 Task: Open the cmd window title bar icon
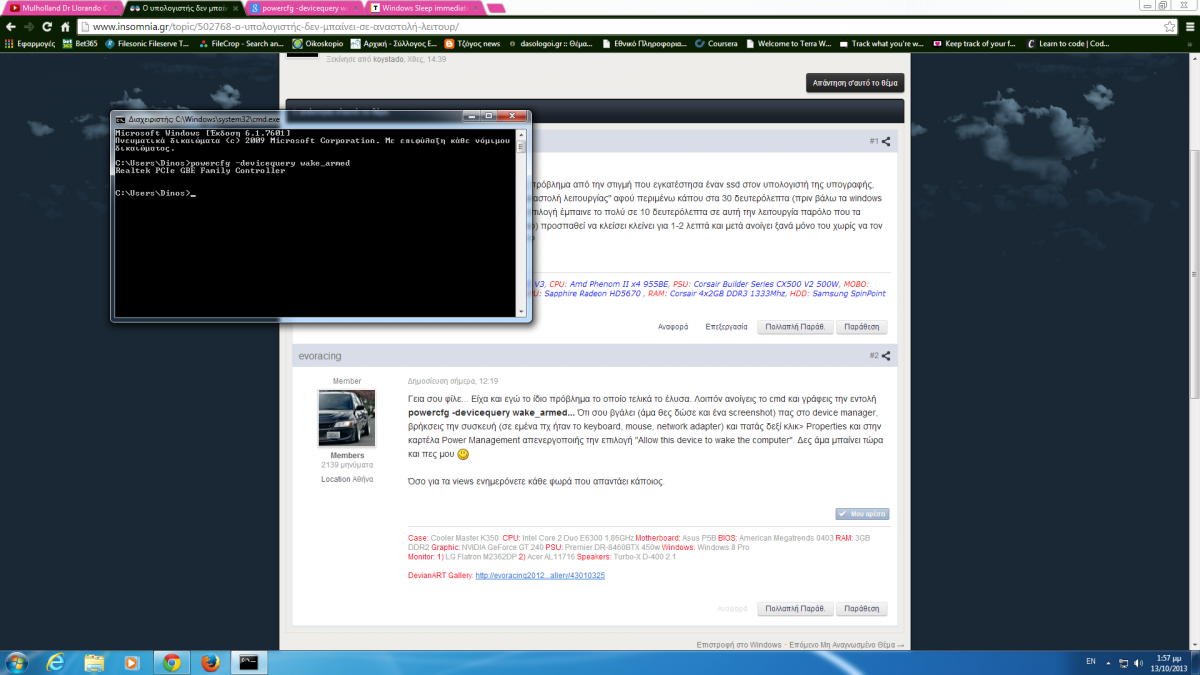(x=121, y=118)
